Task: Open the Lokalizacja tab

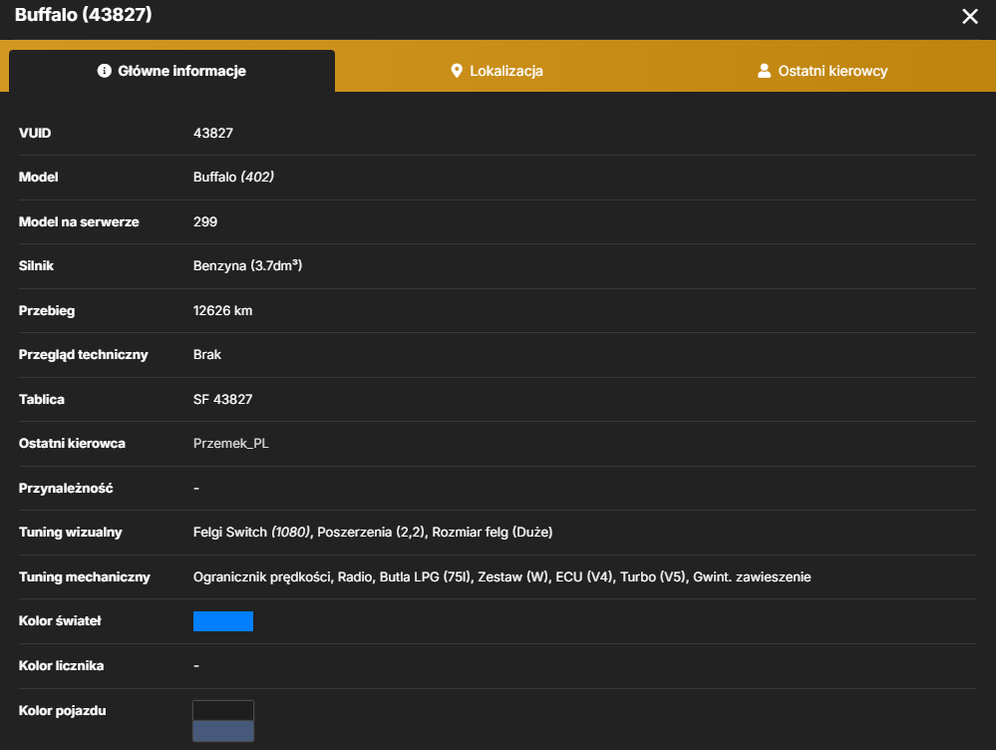Action: pos(497,71)
